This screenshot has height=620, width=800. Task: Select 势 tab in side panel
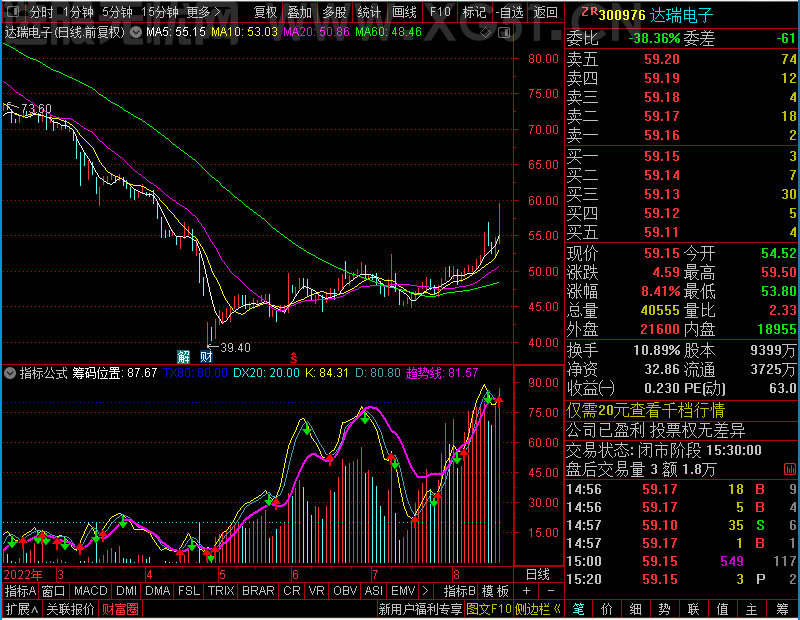665,609
